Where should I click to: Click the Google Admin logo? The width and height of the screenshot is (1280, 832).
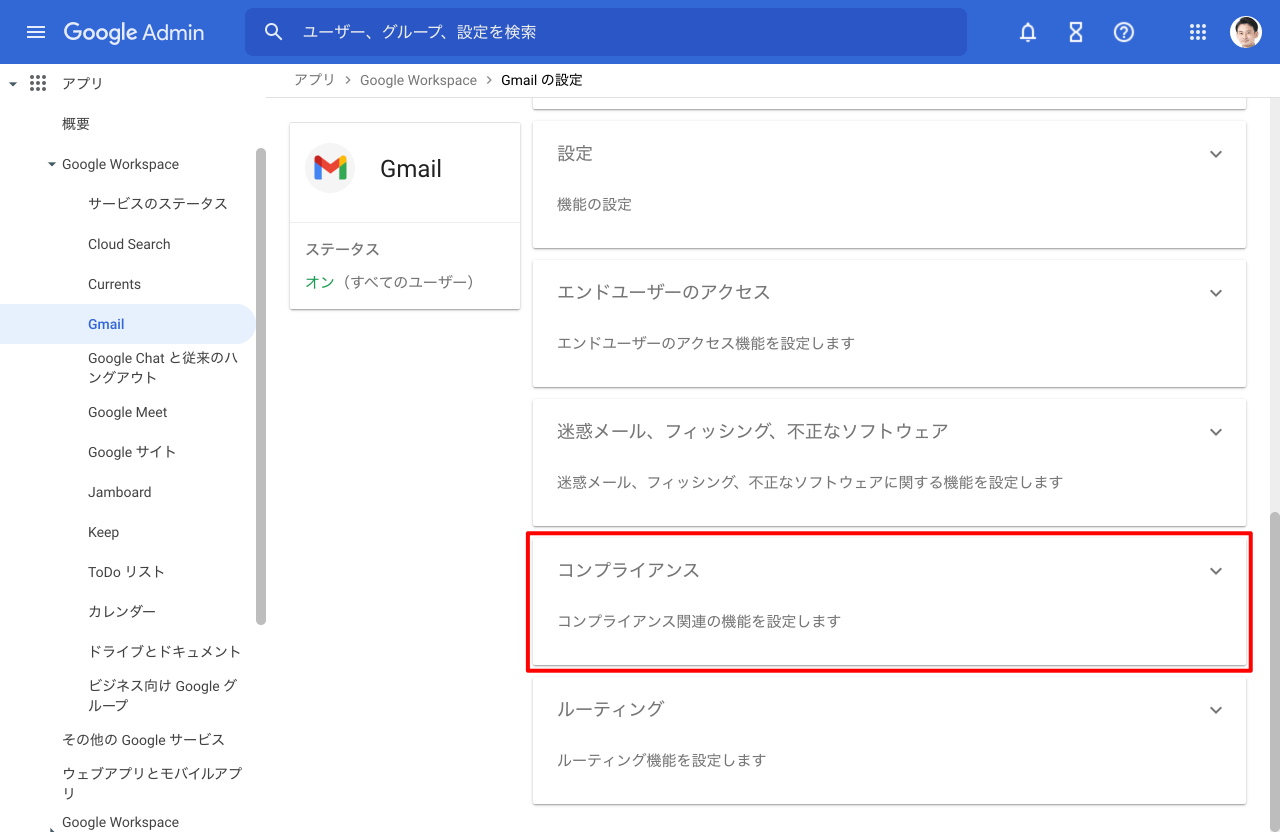[134, 32]
